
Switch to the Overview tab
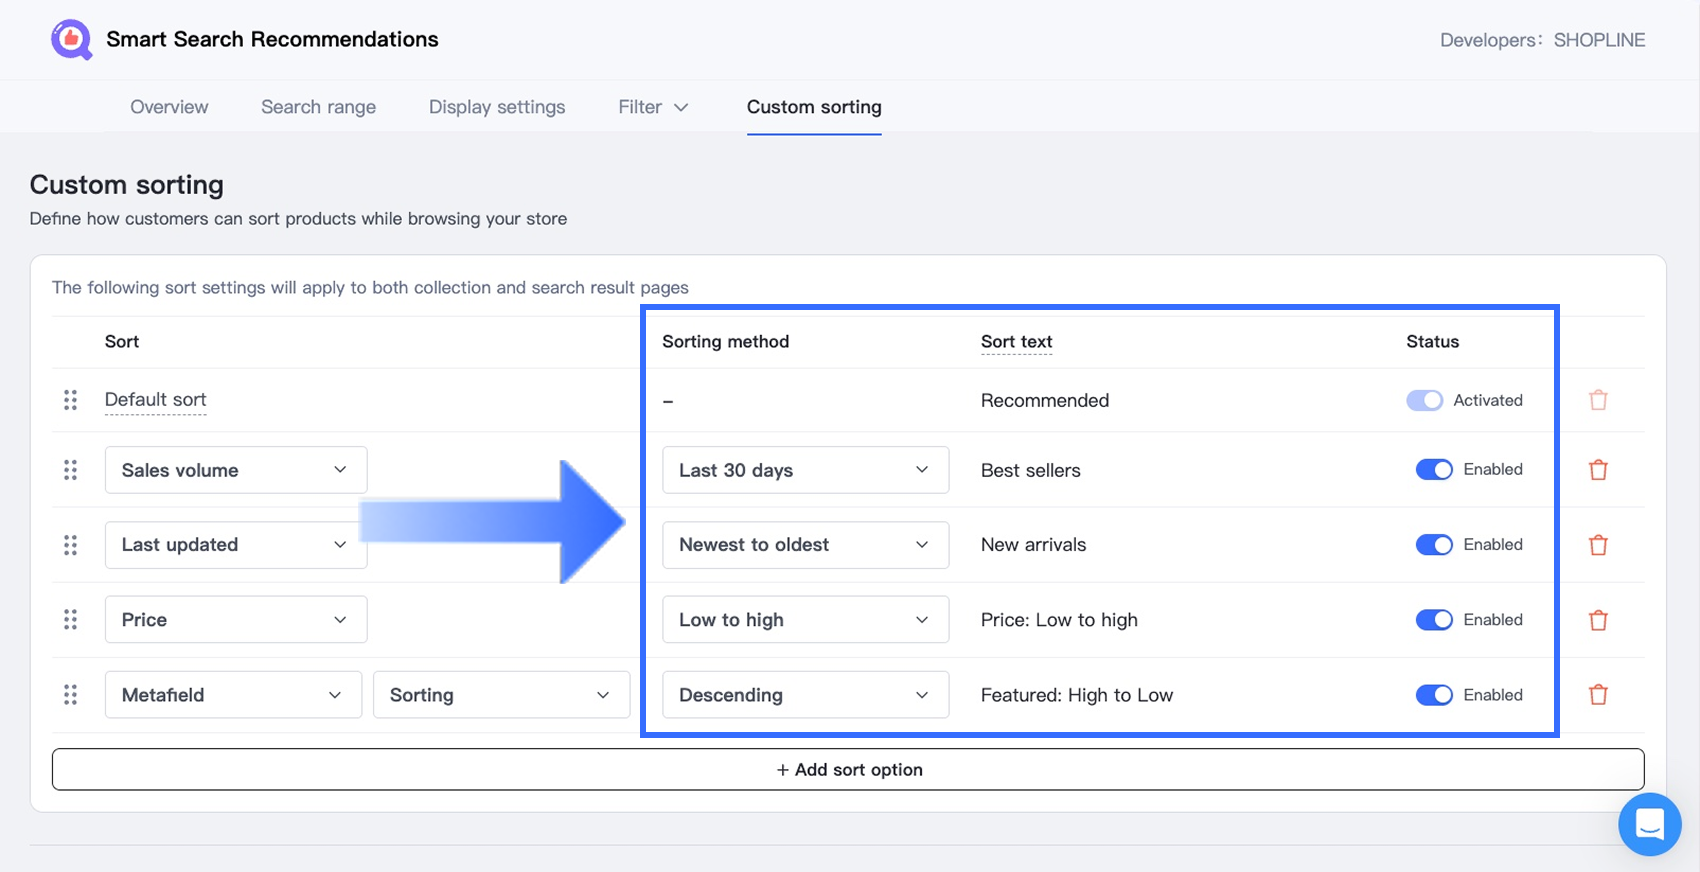tap(169, 107)
